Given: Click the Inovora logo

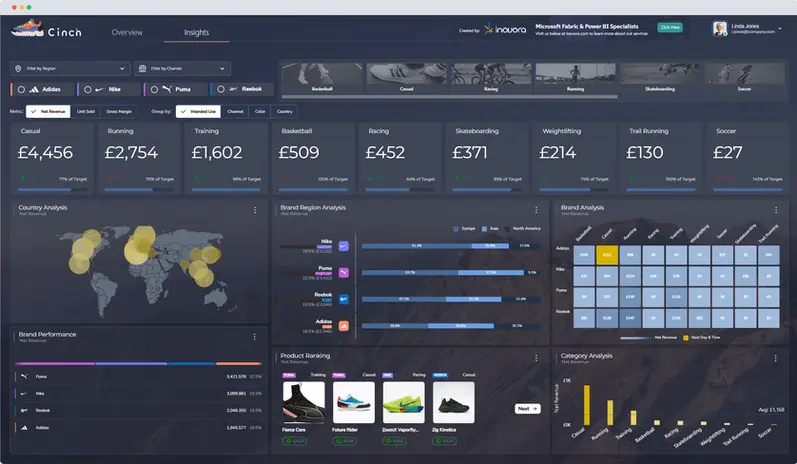Looking at the screenshot, I should click(x=505, y=29).
